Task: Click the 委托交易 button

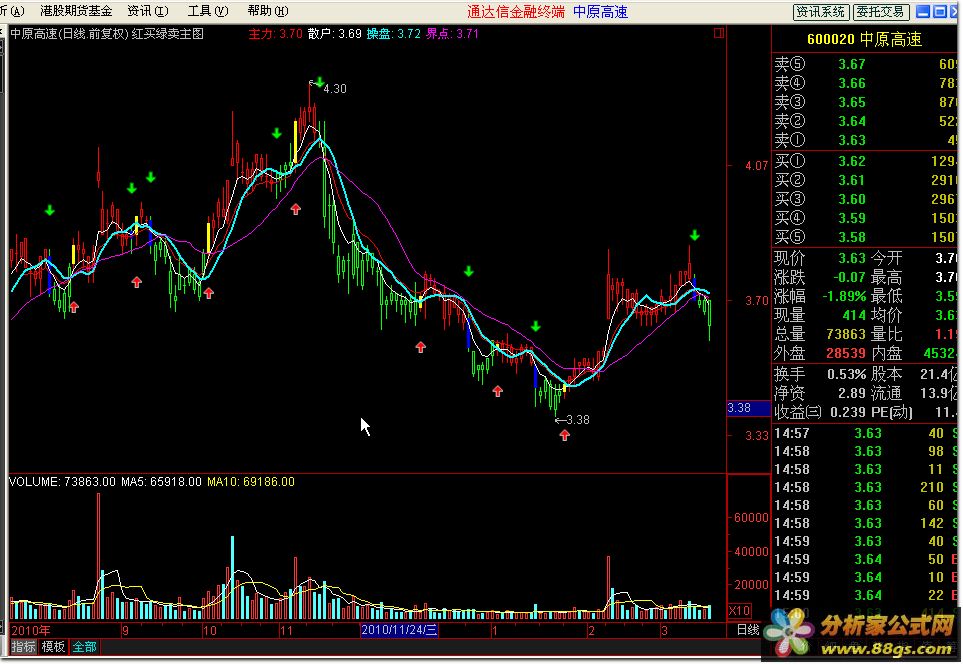Action: pos(881,12)
